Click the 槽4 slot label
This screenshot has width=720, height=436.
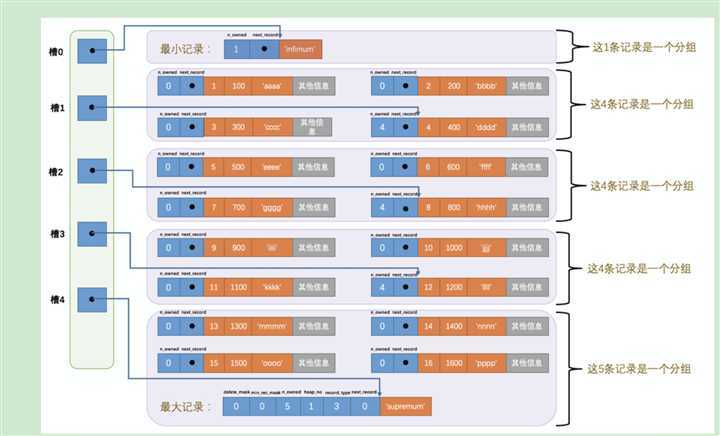[57, 300]
